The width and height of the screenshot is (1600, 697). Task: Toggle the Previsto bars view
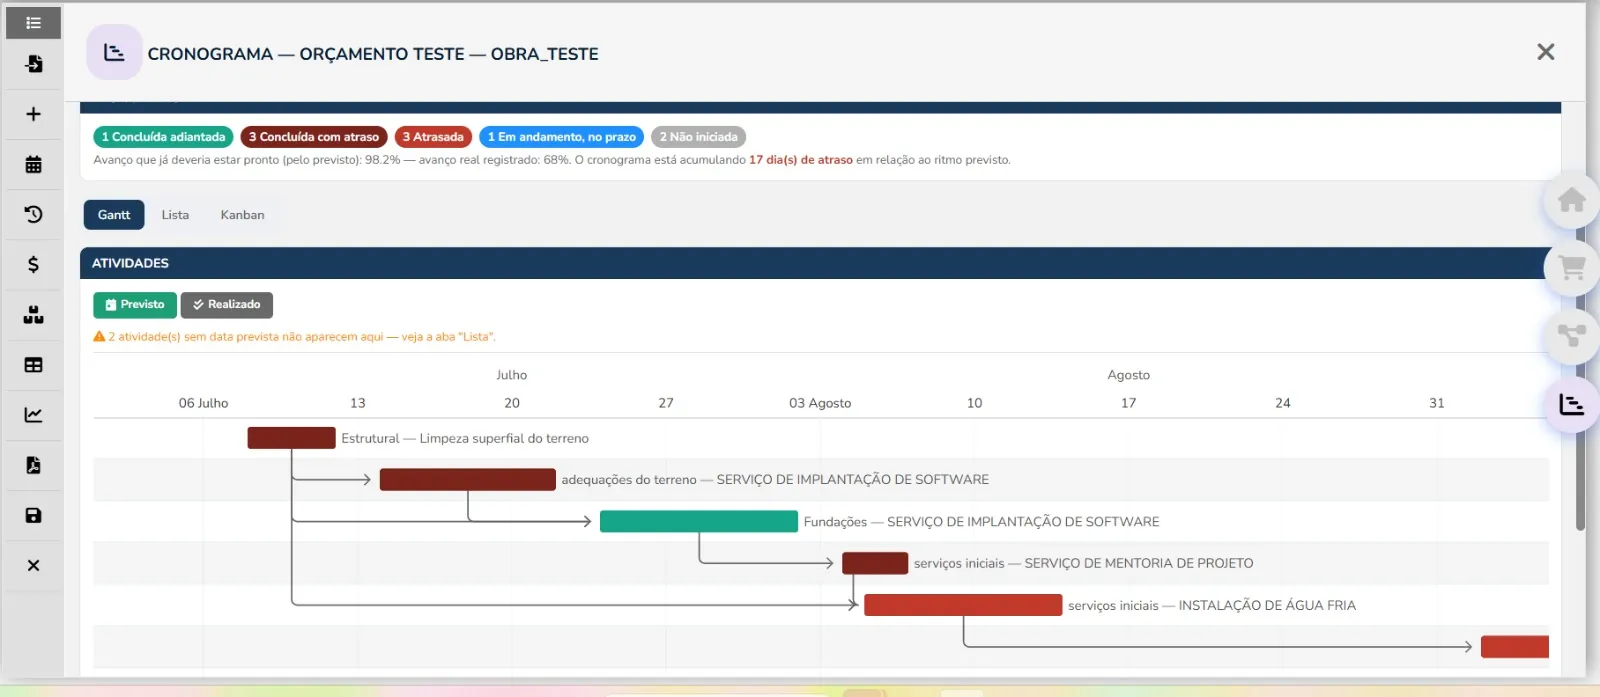pyautogui.click(x=135, y=305)
